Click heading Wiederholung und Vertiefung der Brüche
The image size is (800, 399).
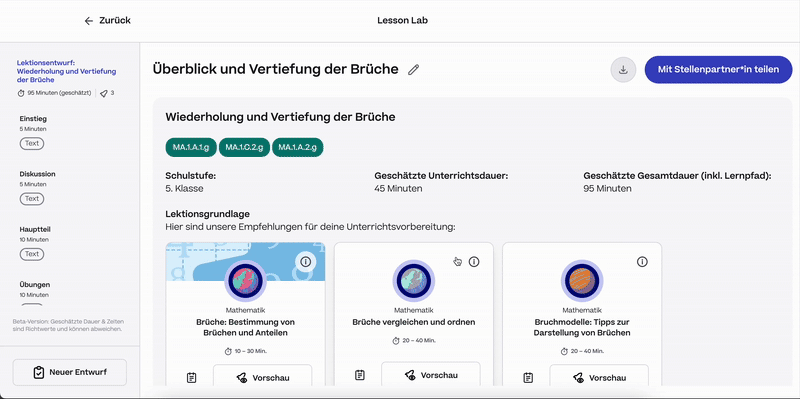280,117
